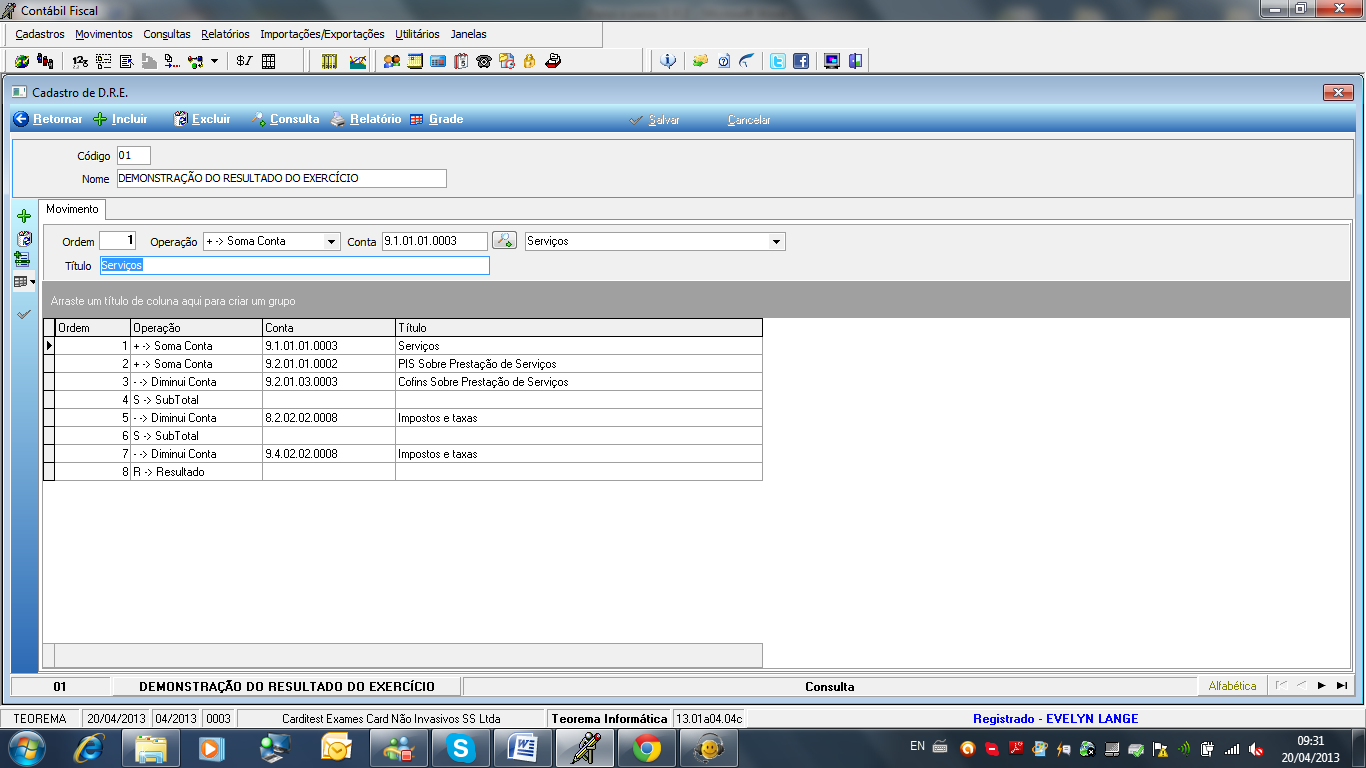Image resolution: width=1366 pixels, height=768 pixels.
Task: Expand the Serviços account name dropdown
Action: (x=777, y=241)
